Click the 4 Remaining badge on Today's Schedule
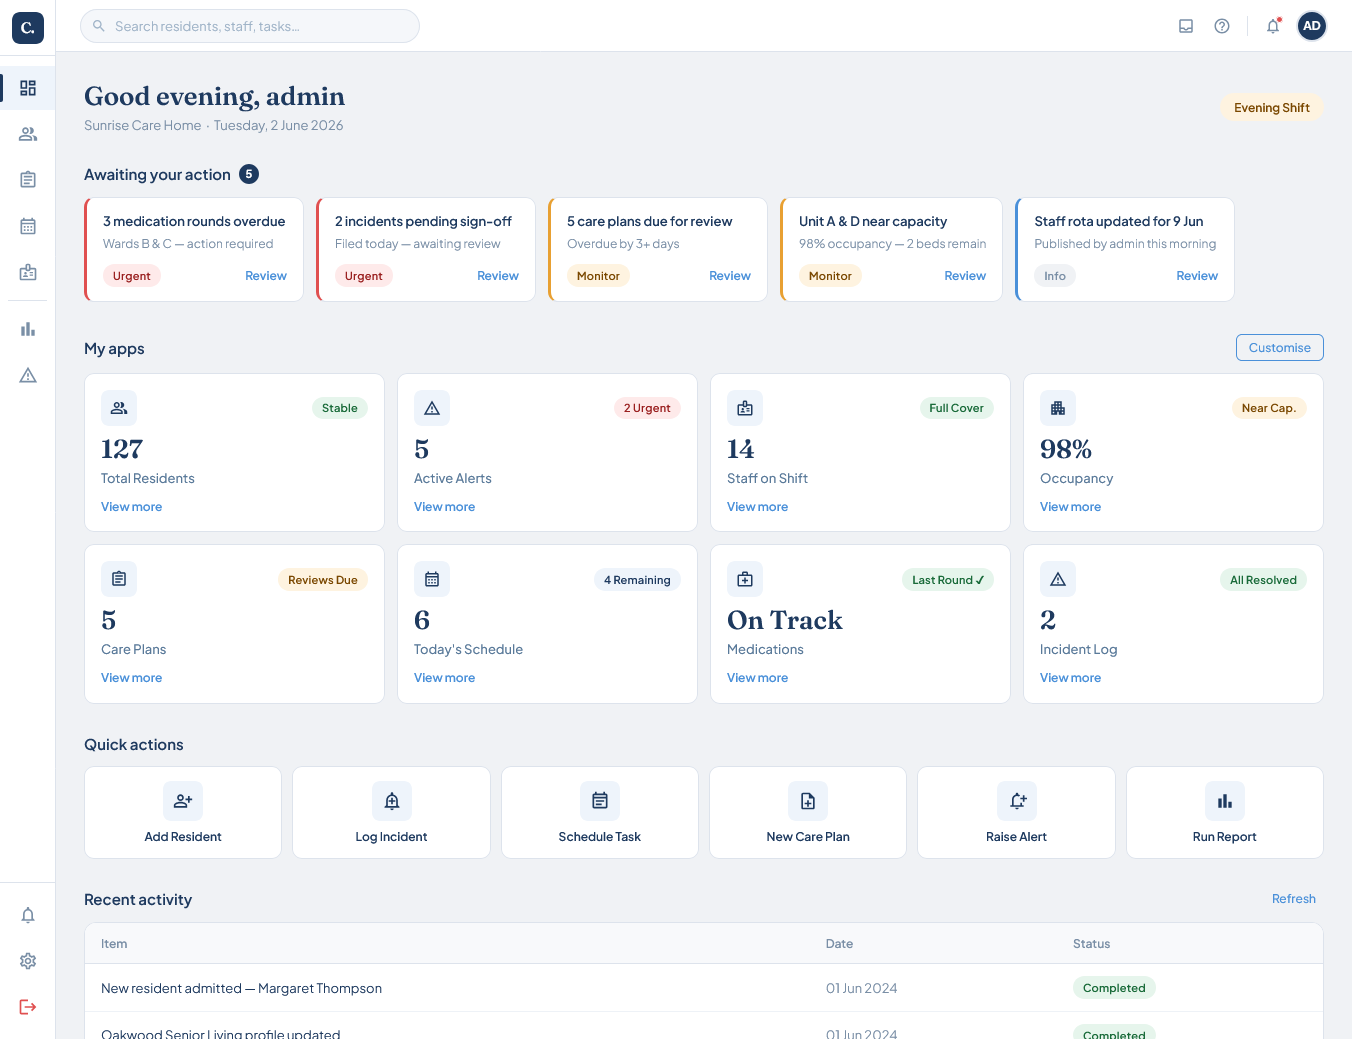1352x1039 pixels. pos(637,580)
